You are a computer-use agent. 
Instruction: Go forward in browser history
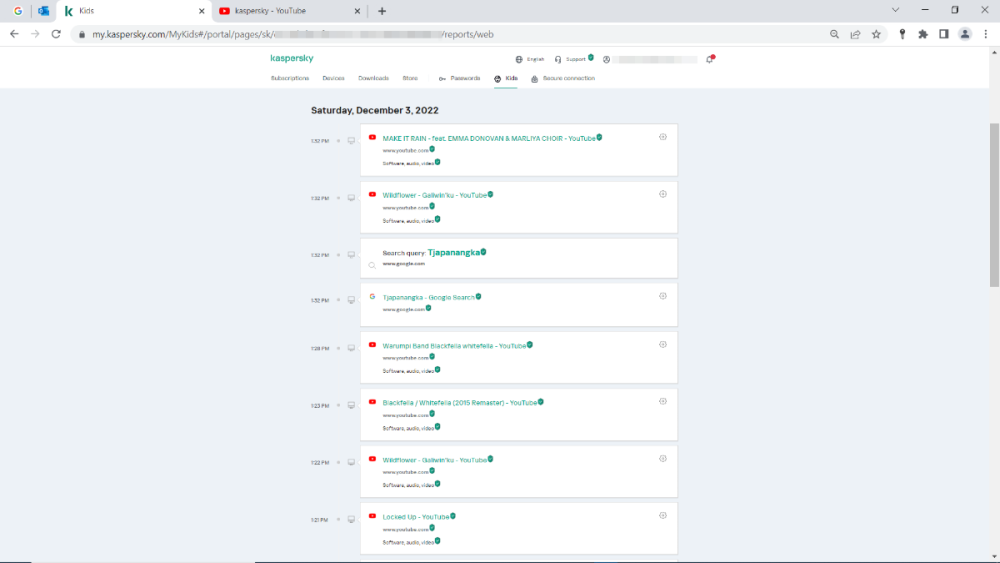[x=35, y=34]
